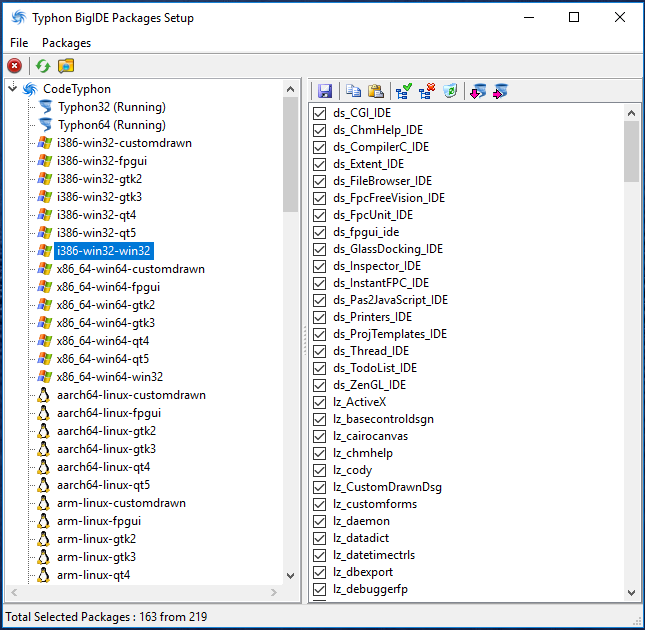
Task: Click Windows flag icon beside x86_64-win64-gtk2
Action: click(x=44, y=305)
